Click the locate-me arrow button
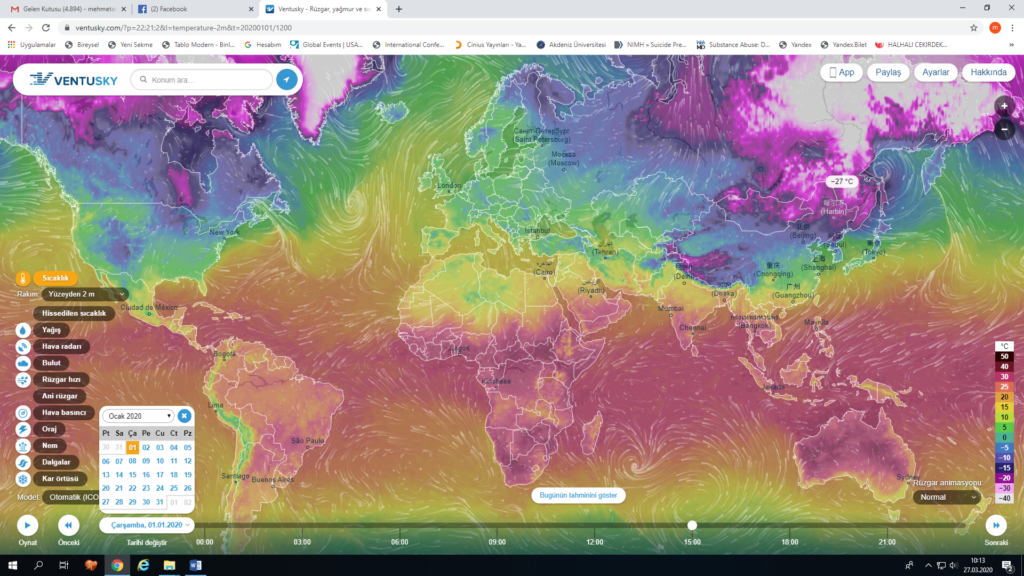1024x576 pixels. tap(287, 80)
